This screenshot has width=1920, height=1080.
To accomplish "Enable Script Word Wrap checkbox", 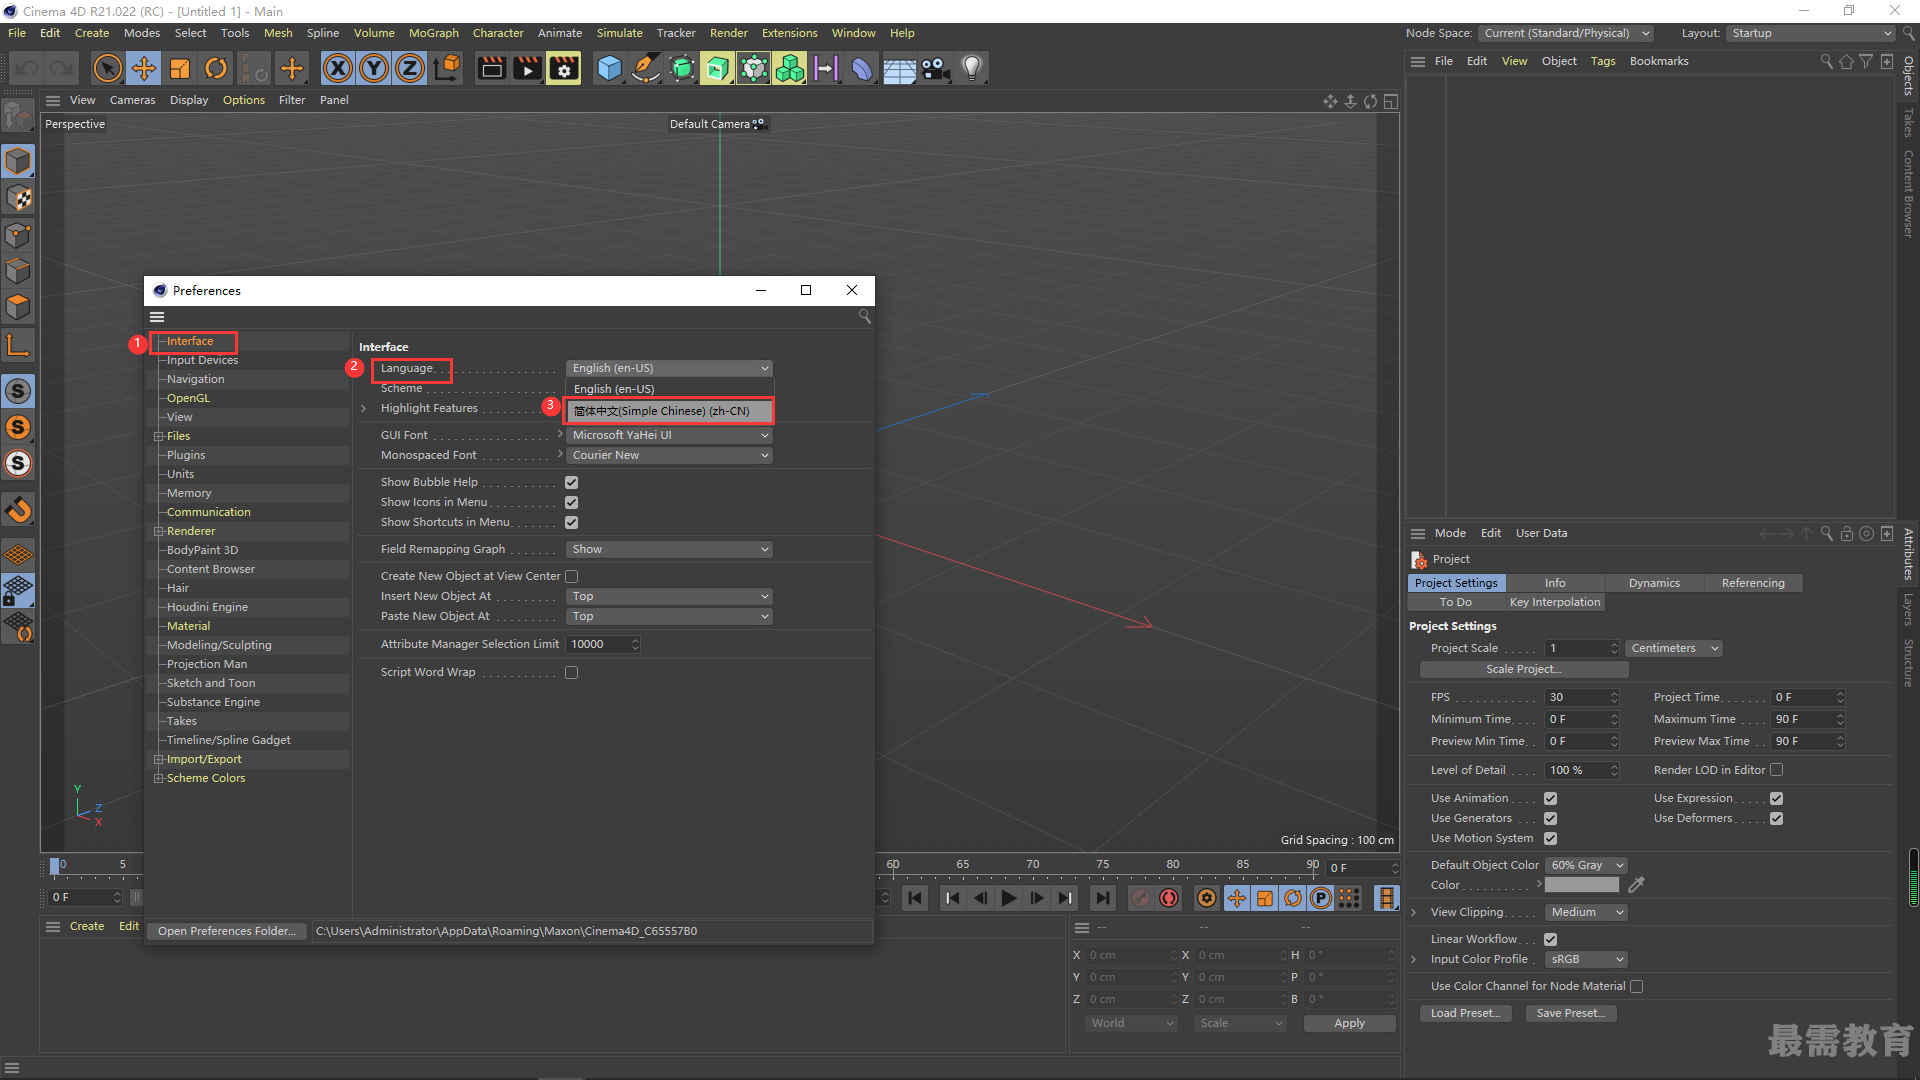I will click(571, 672).
